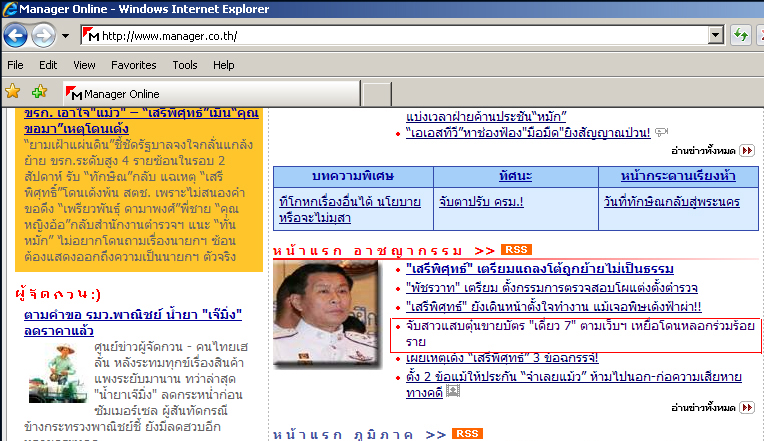Open headline "เอเอสทีวี"หาช่องฟ้อง"มือมืด"
The image size is (764, 441).
528,133
